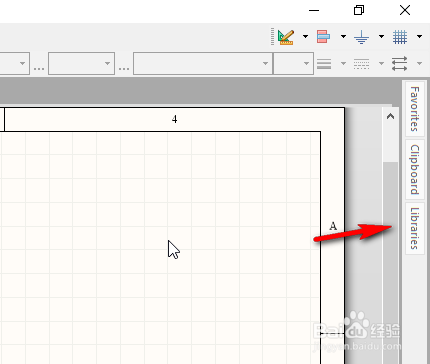Select the power port ground icon
The width and height of the screenshot is (430, 364).
(x=361, y=37)
